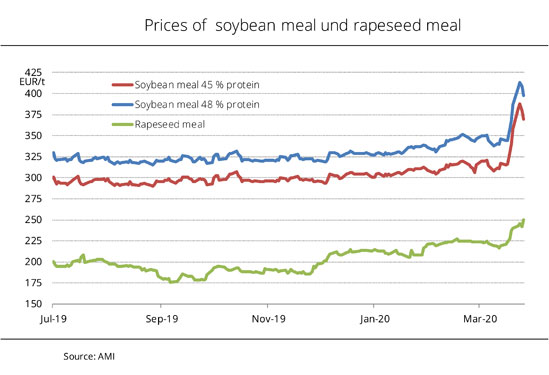Click the red Soybean meal 45 % legend swatch
The width and height of the screenshot is (549, 375).
[123, 85]
